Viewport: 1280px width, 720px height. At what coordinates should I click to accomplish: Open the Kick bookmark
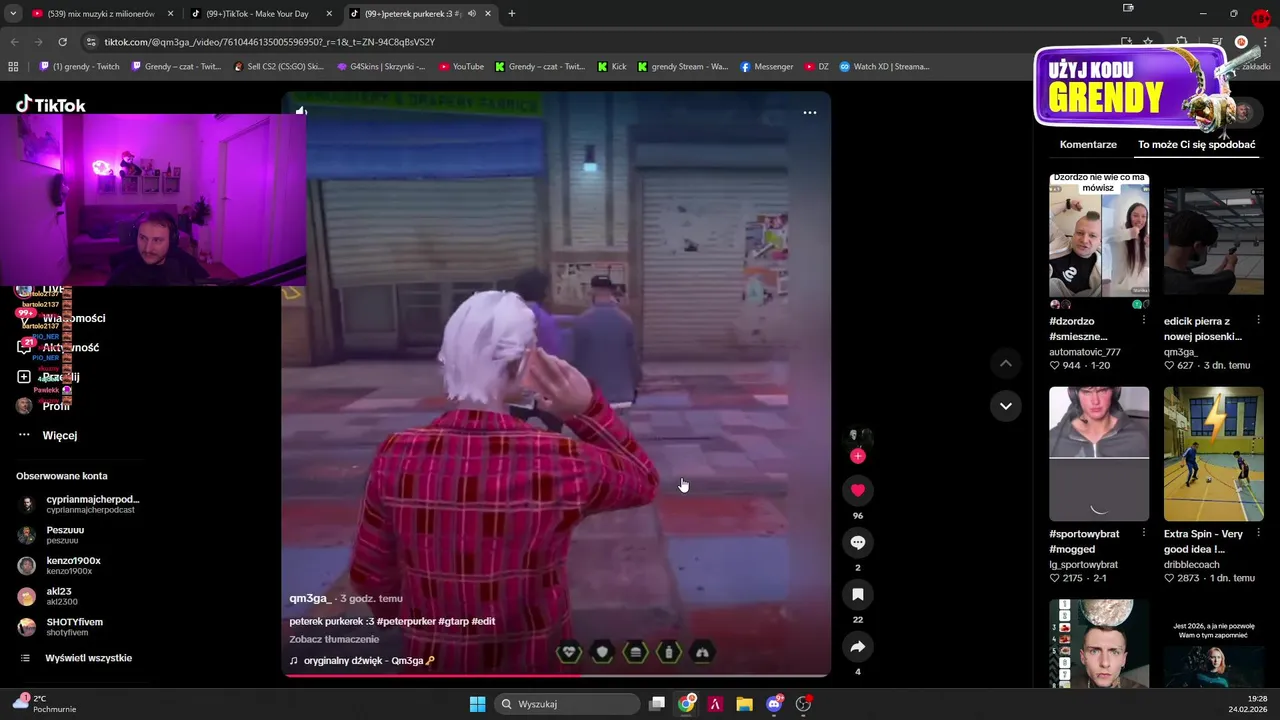coord(612,67)
